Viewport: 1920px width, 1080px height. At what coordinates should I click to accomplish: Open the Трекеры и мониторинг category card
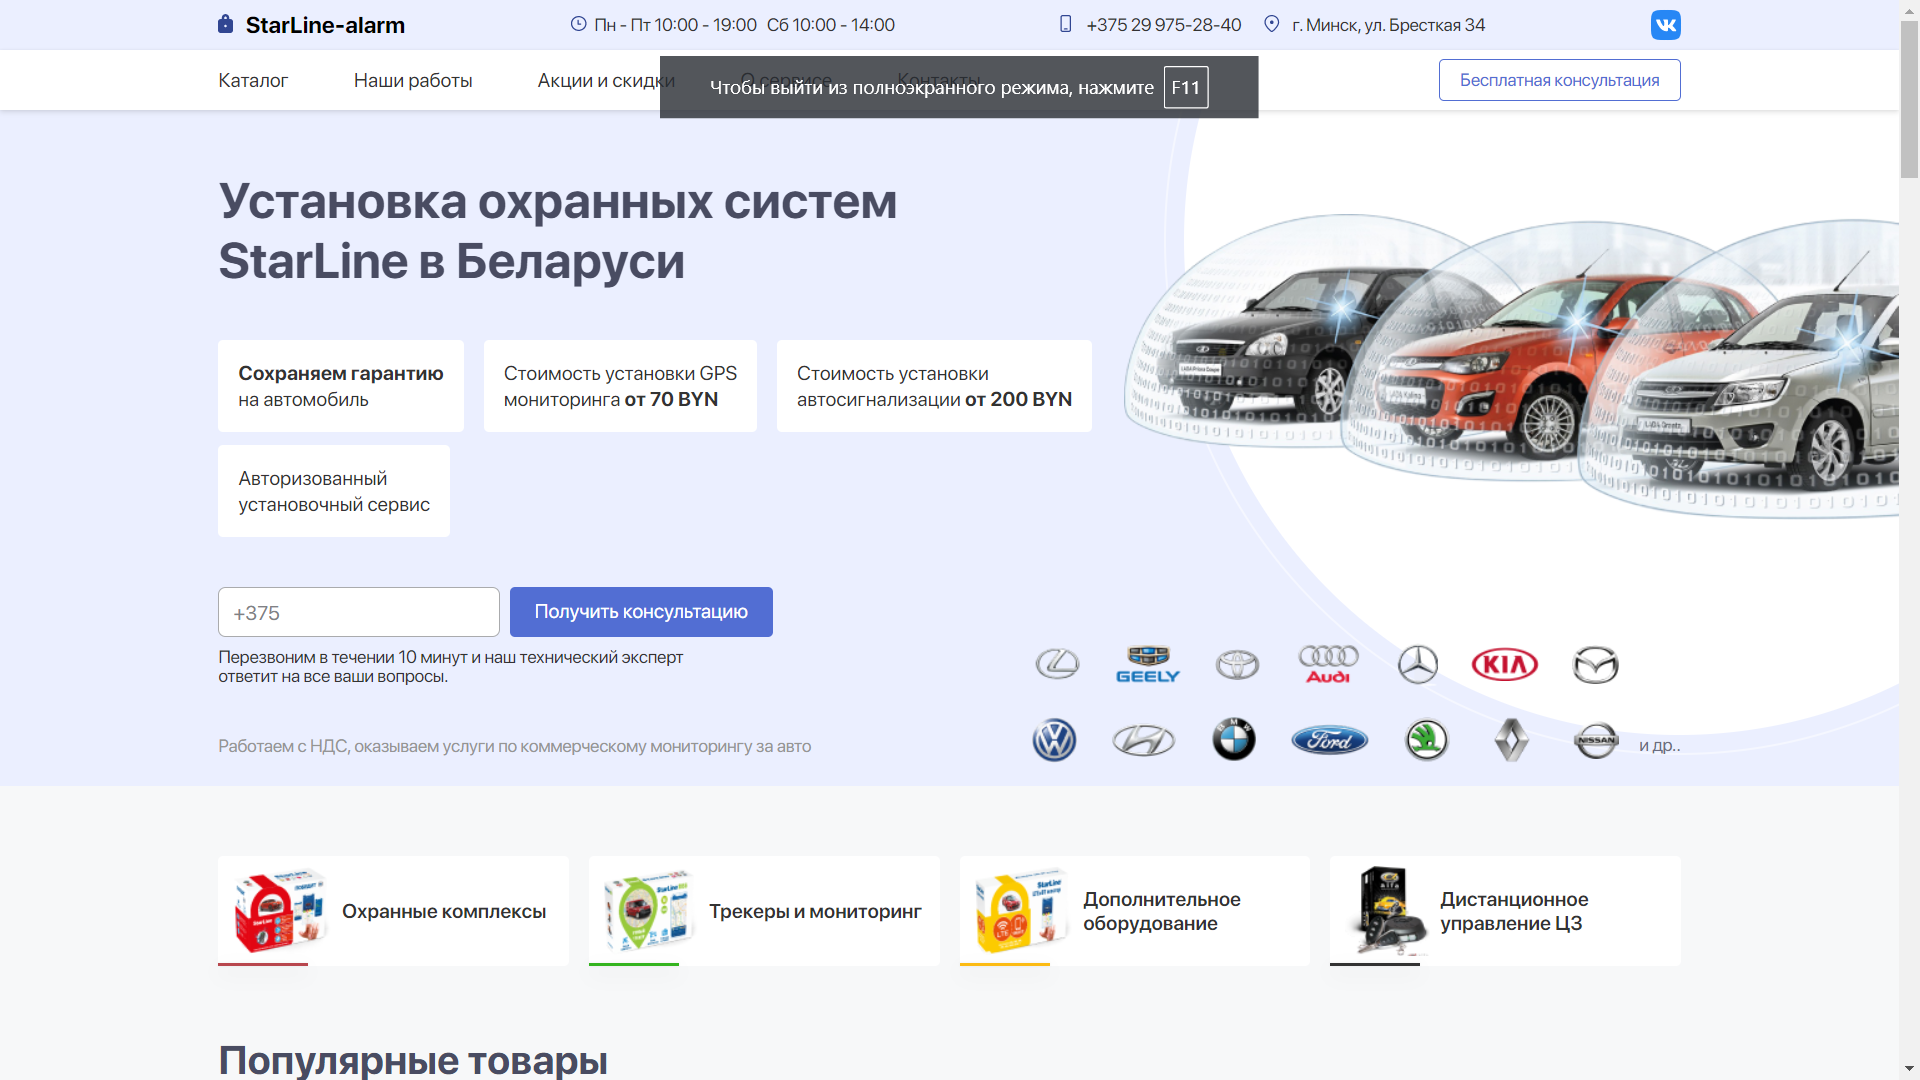(x=764, y=911)
